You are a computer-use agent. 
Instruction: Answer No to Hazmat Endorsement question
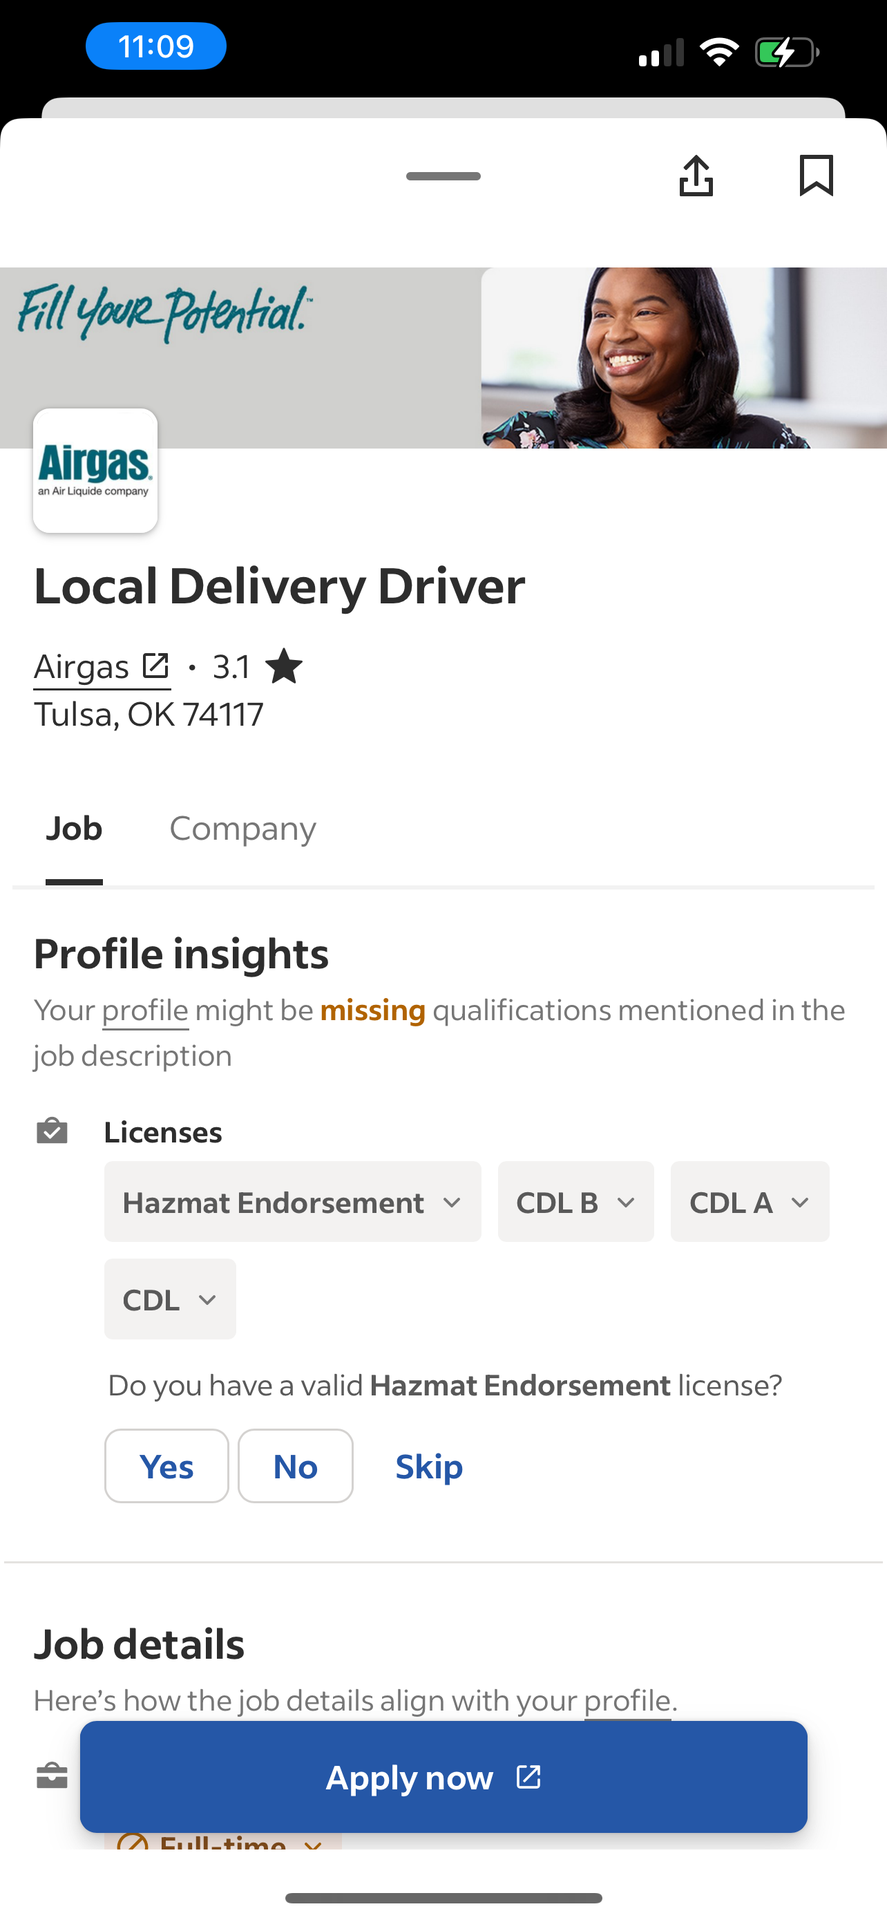(295, 1466)
